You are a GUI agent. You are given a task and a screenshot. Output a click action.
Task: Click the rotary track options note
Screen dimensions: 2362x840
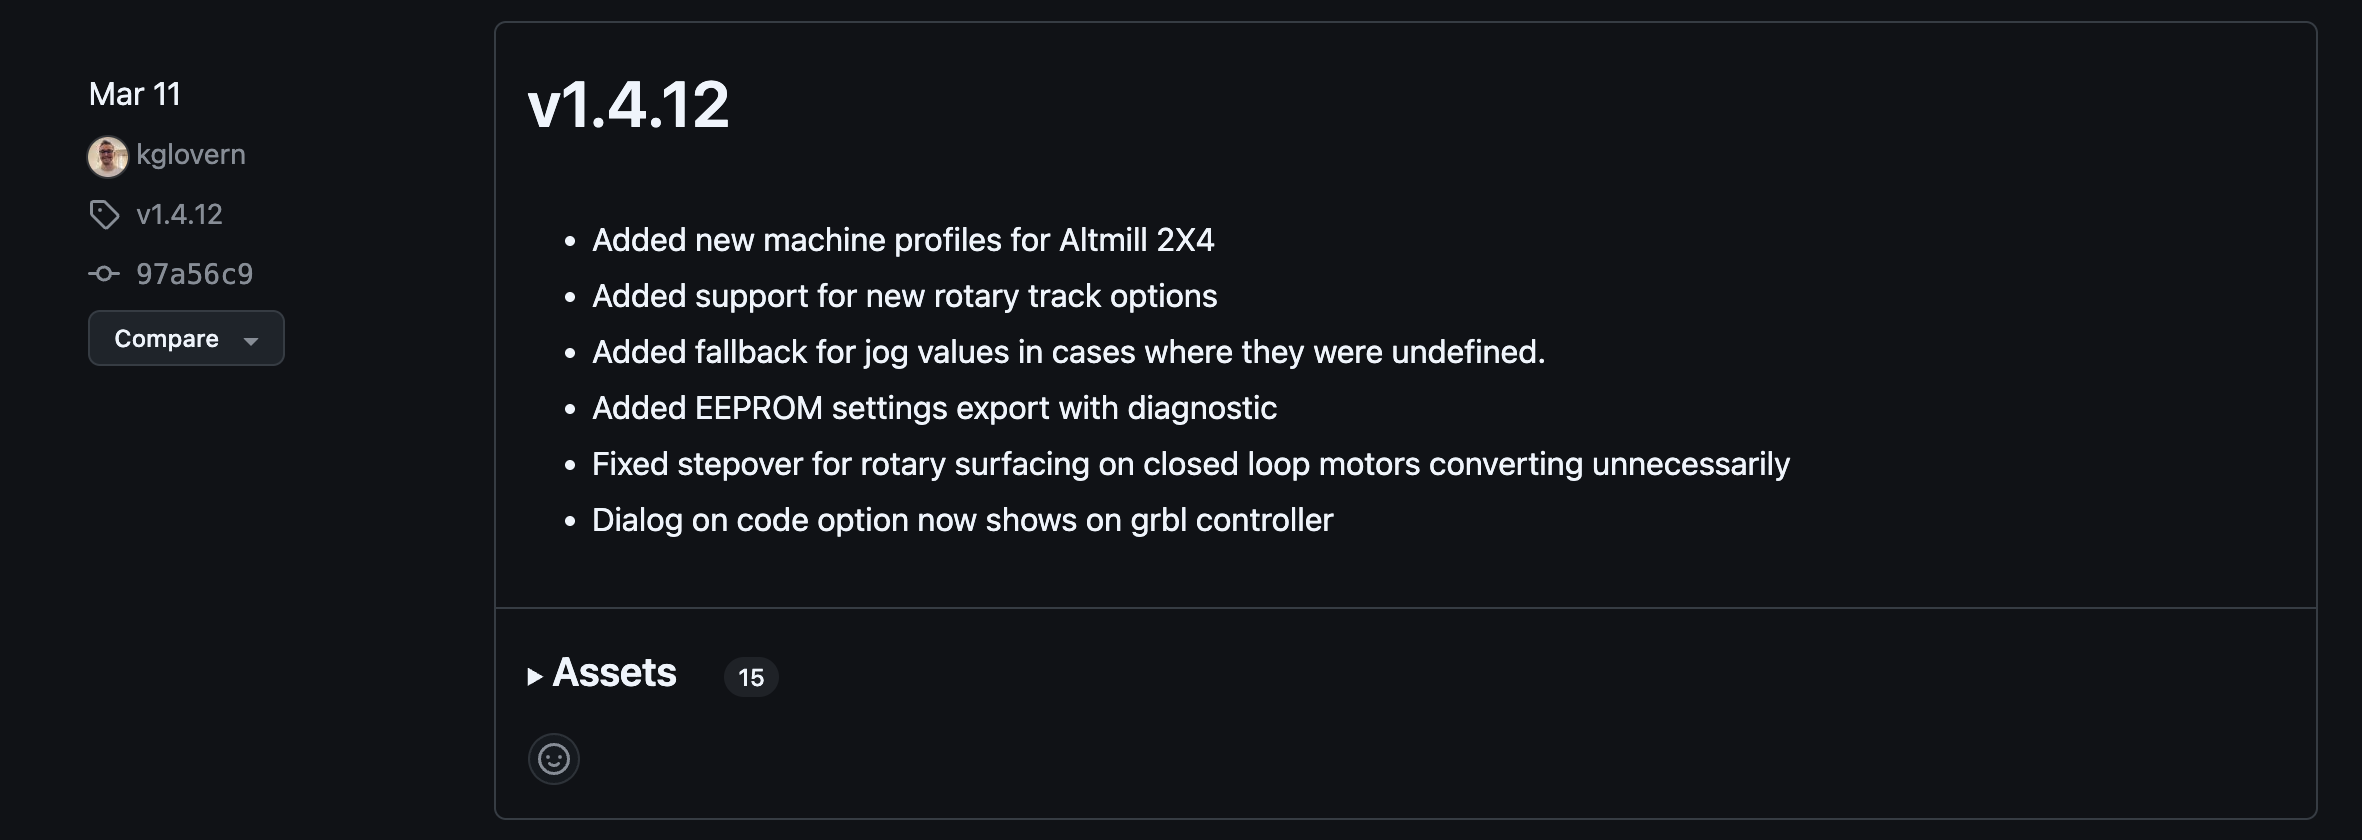coord(905,295)
